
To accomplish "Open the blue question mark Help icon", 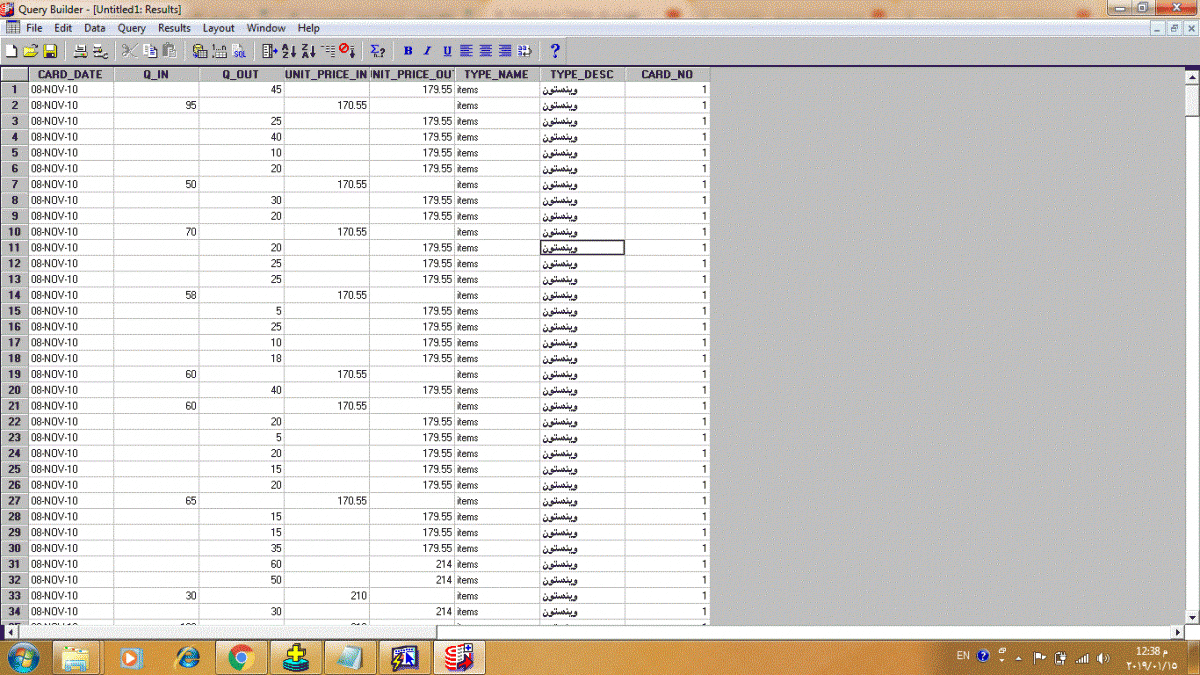I will (x=555, y=51).
